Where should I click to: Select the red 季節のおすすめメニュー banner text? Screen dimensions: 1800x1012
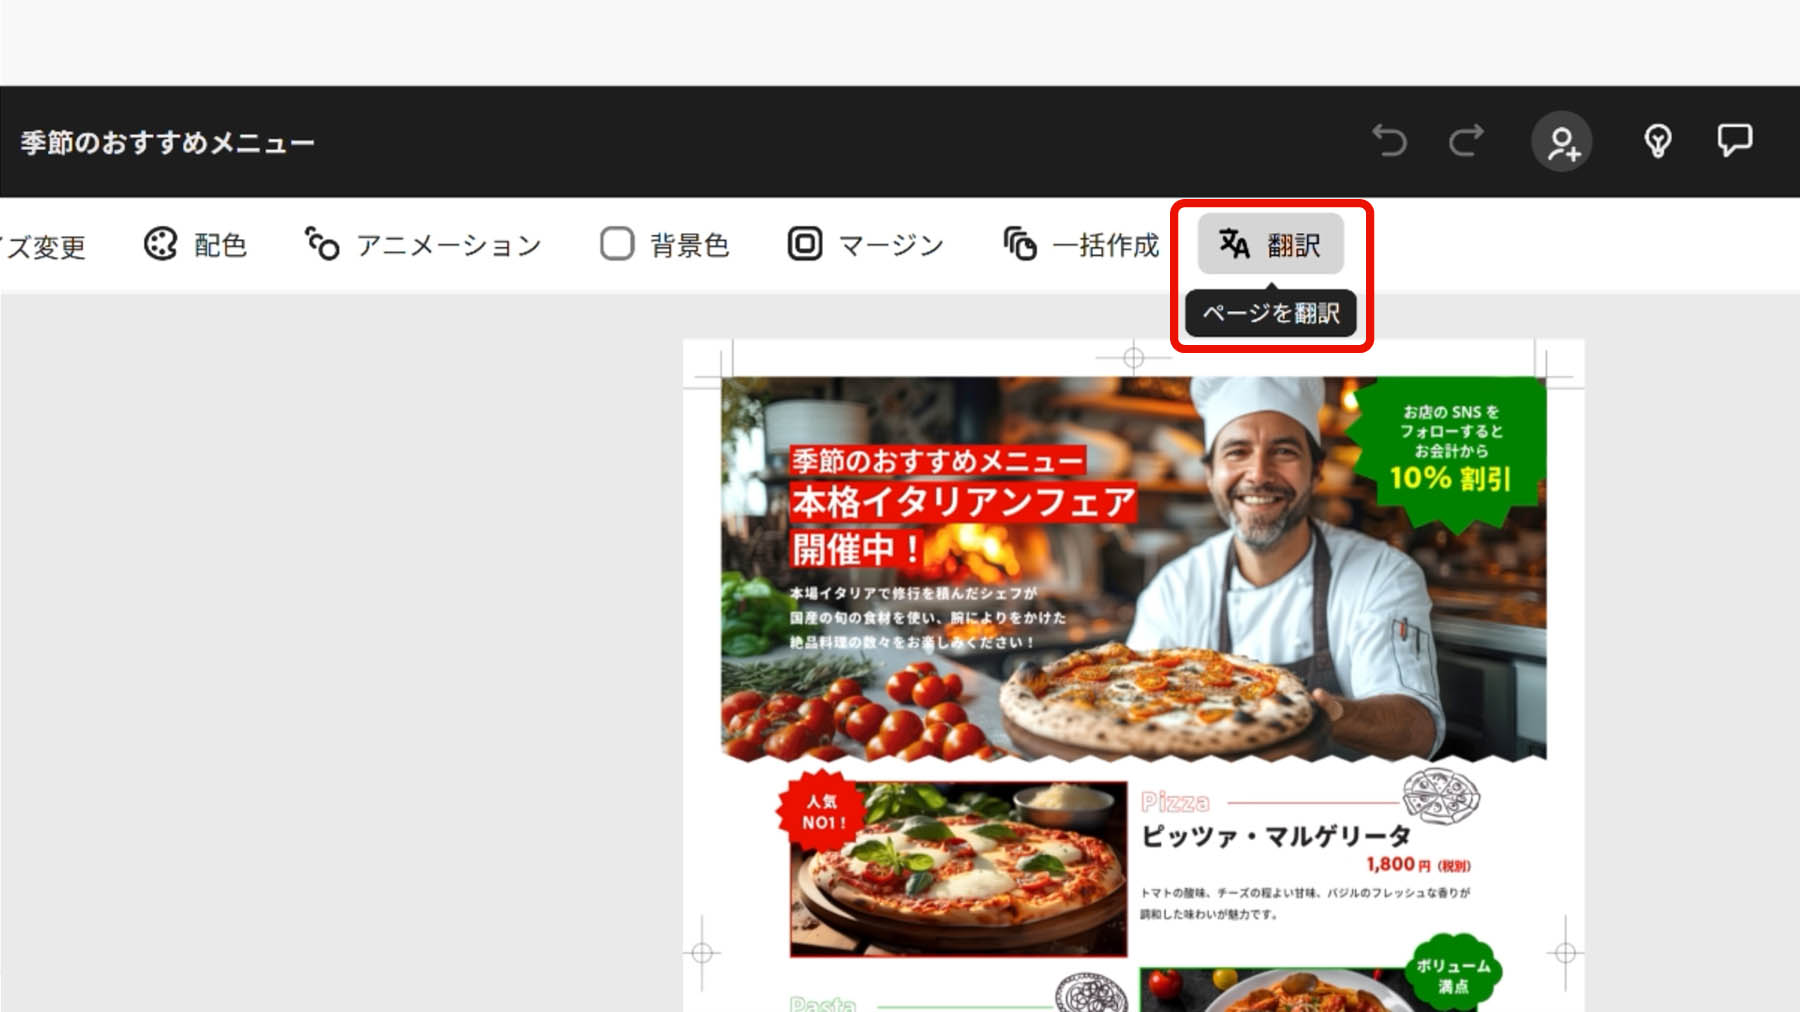tap(937, 461)
